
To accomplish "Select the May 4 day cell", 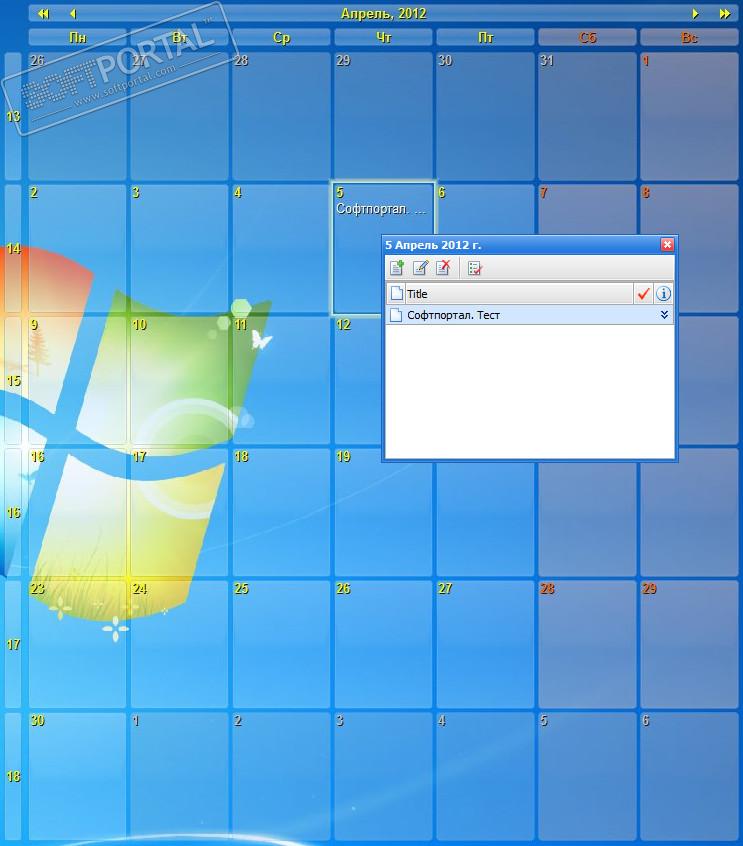I will click(x=485, y=776).
